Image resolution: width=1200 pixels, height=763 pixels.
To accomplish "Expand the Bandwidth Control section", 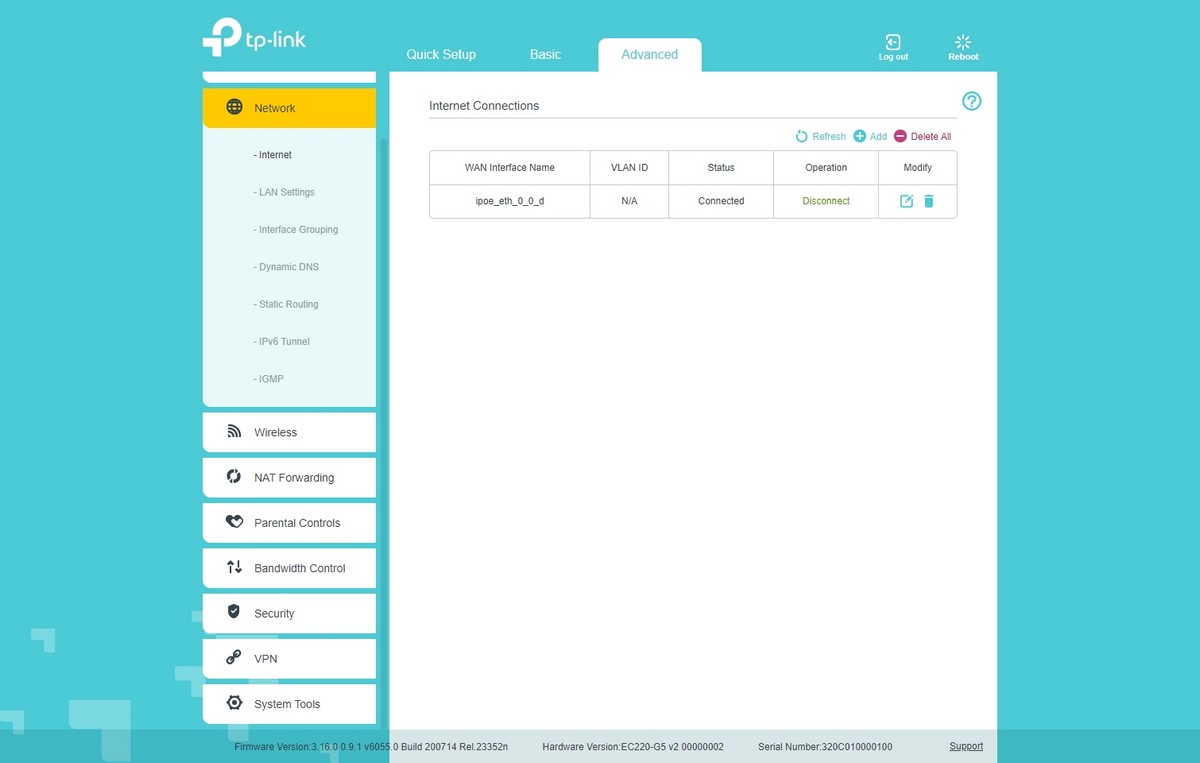I will coord(289,568).
